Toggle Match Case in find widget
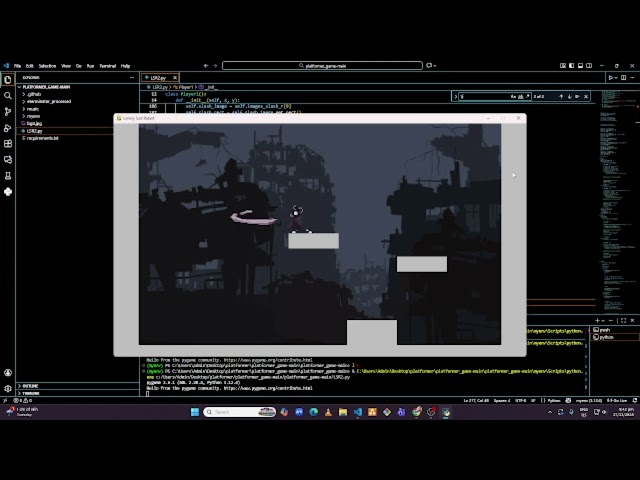This screenshot has width=640, height=480. tap(513, 97)
